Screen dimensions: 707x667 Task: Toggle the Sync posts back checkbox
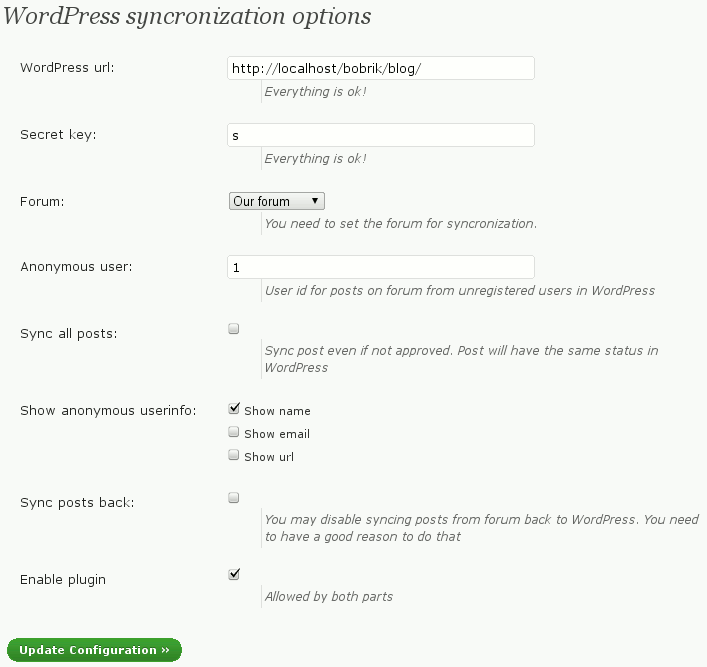234,497
